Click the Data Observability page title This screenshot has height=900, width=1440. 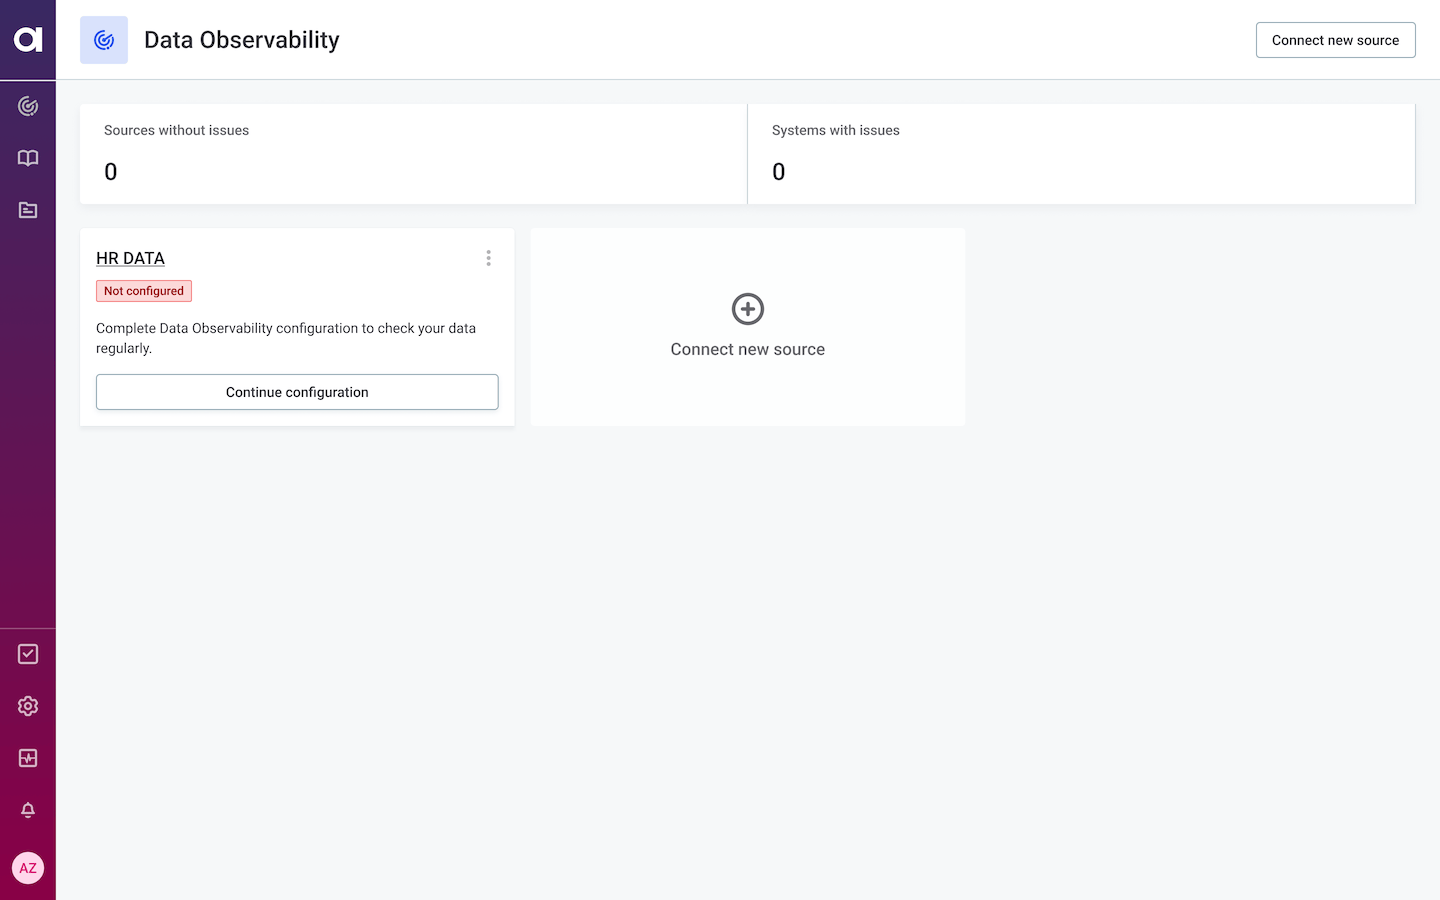pyautogui.click(x=242, y=40)
